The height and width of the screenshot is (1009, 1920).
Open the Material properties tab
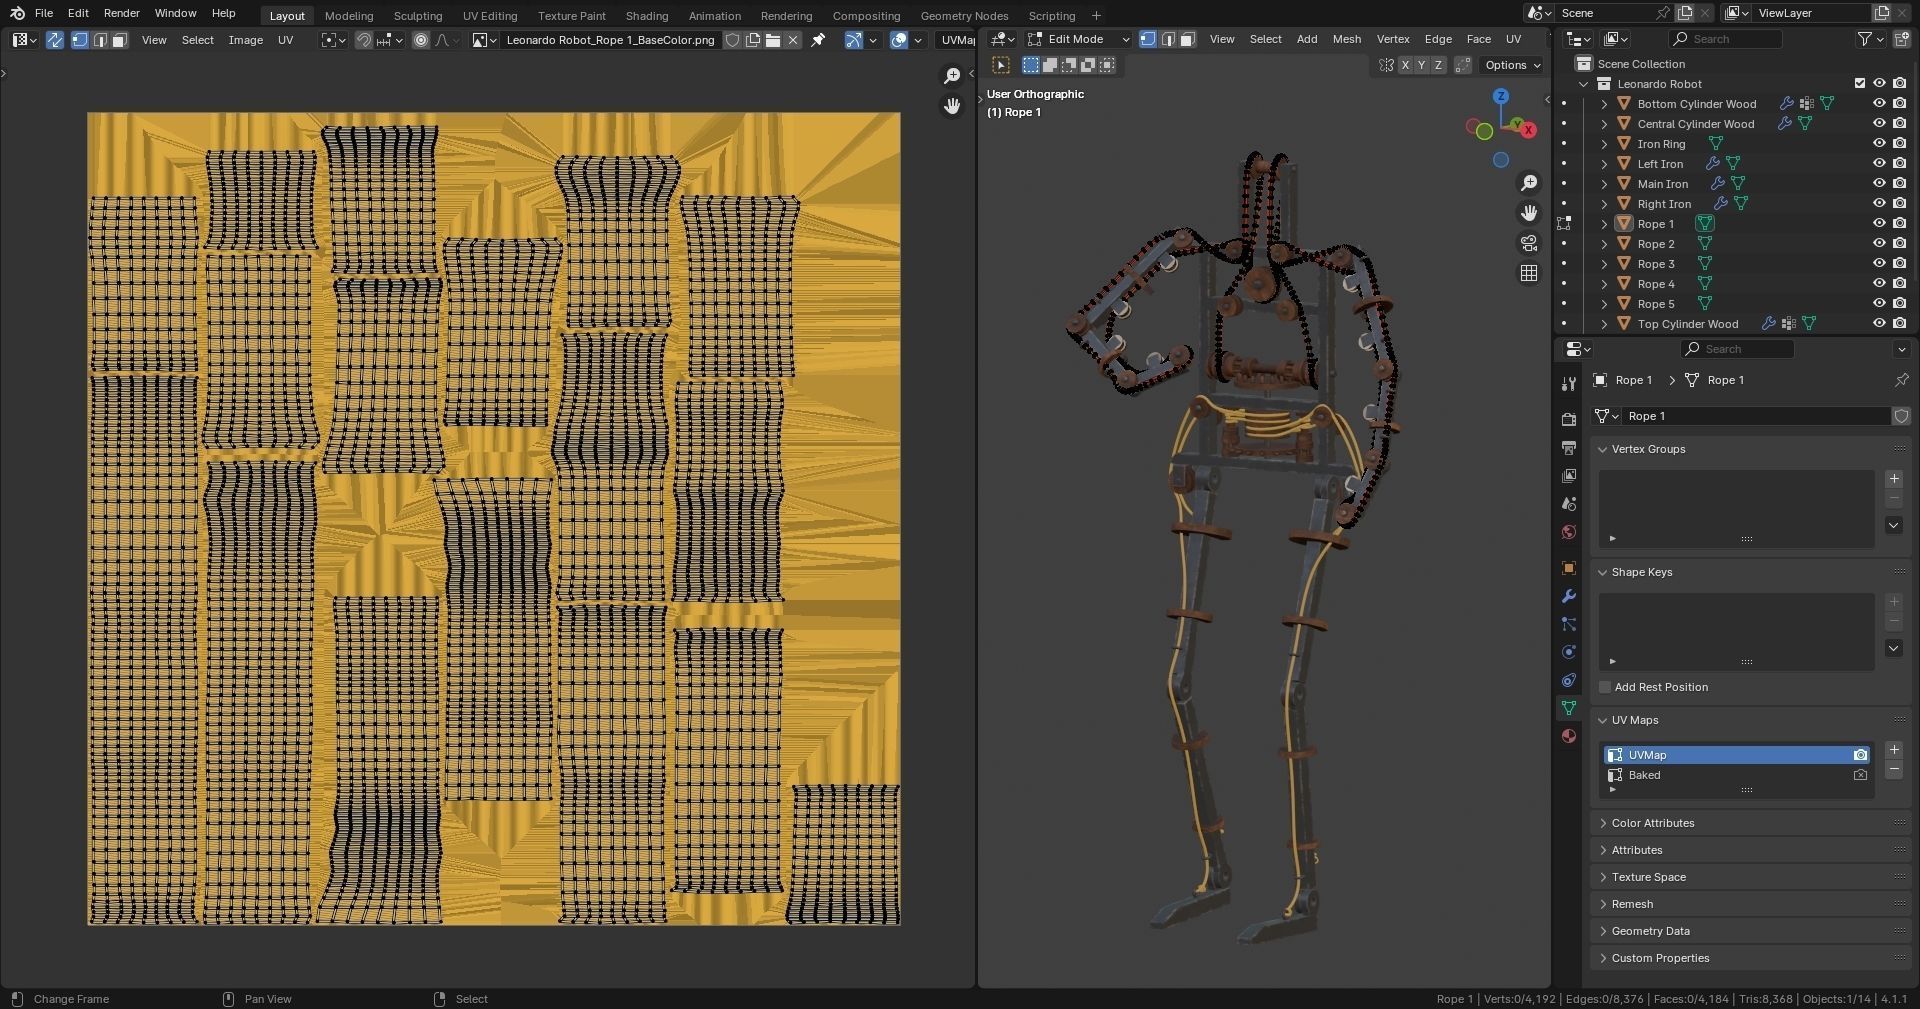click(1568, 735)
